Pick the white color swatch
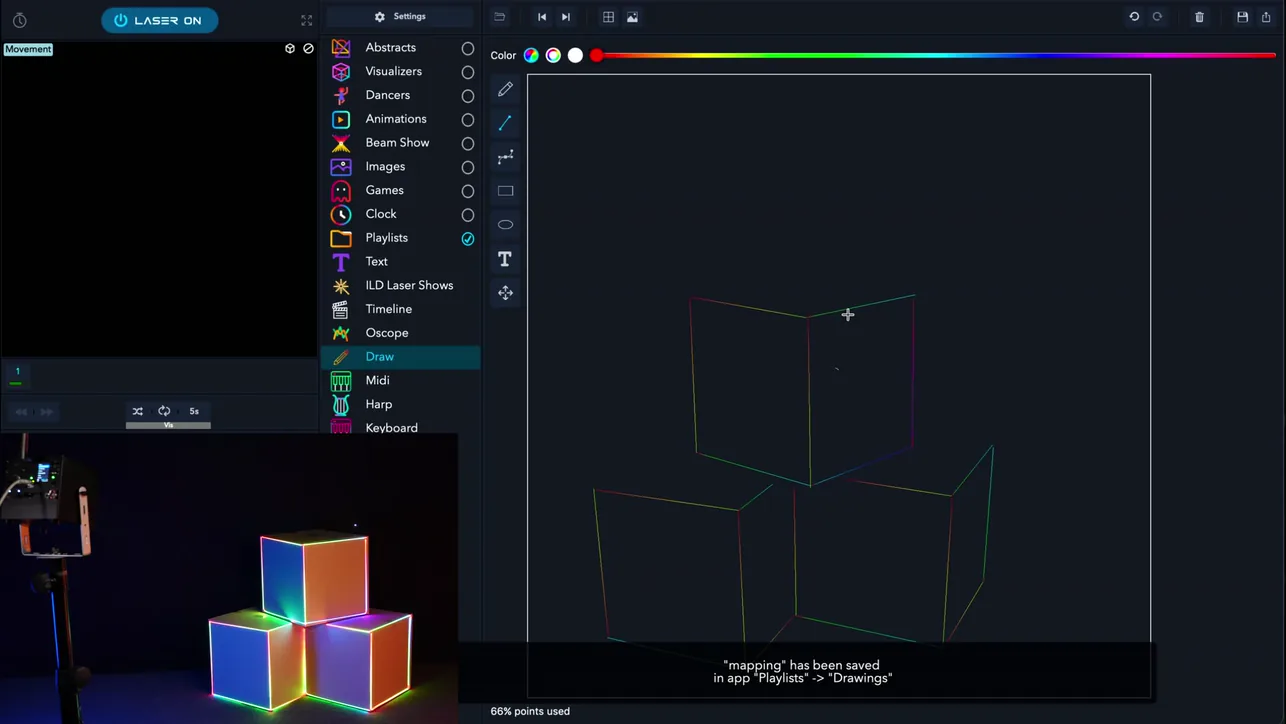The width and height of the screenshot is (1286, 724). pyautogui.click(x=575, y=55)
